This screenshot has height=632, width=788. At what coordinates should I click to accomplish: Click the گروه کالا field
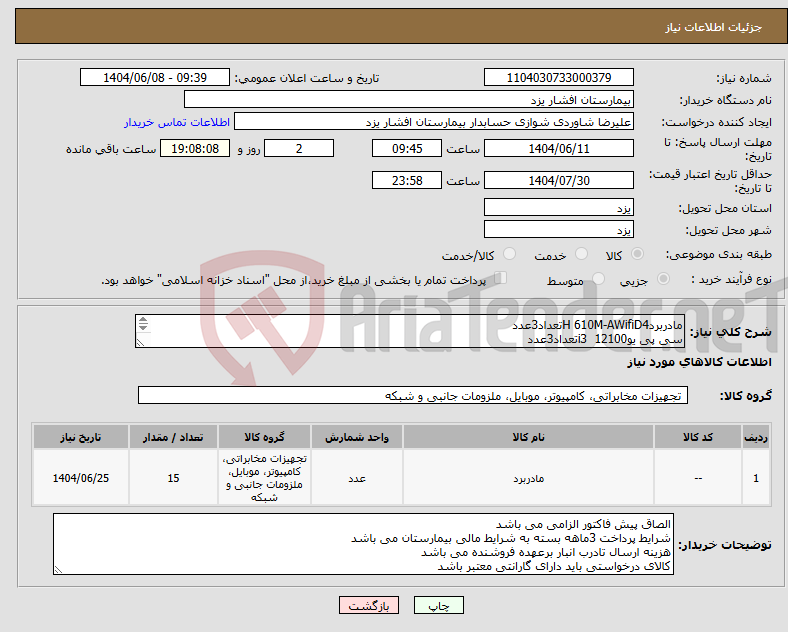(413, 395)
